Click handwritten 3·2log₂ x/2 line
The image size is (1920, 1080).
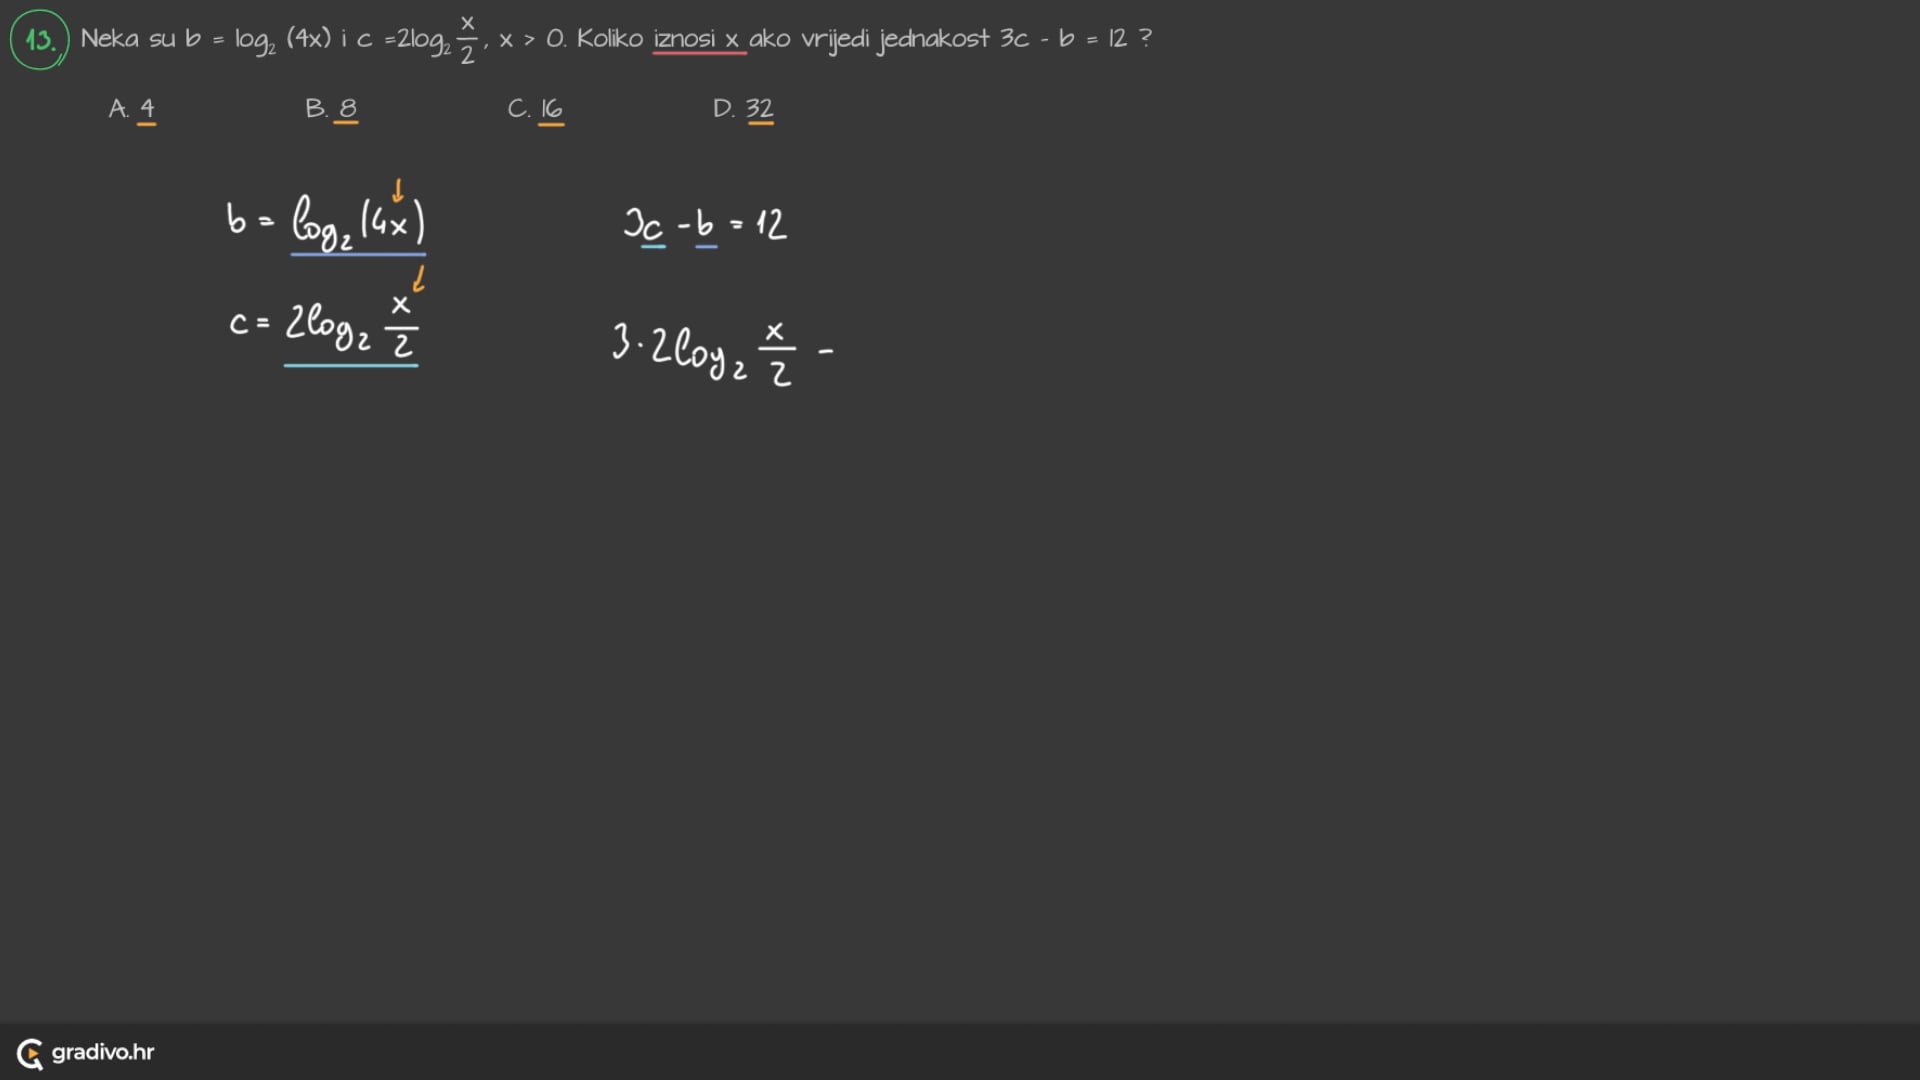[706, 352]
